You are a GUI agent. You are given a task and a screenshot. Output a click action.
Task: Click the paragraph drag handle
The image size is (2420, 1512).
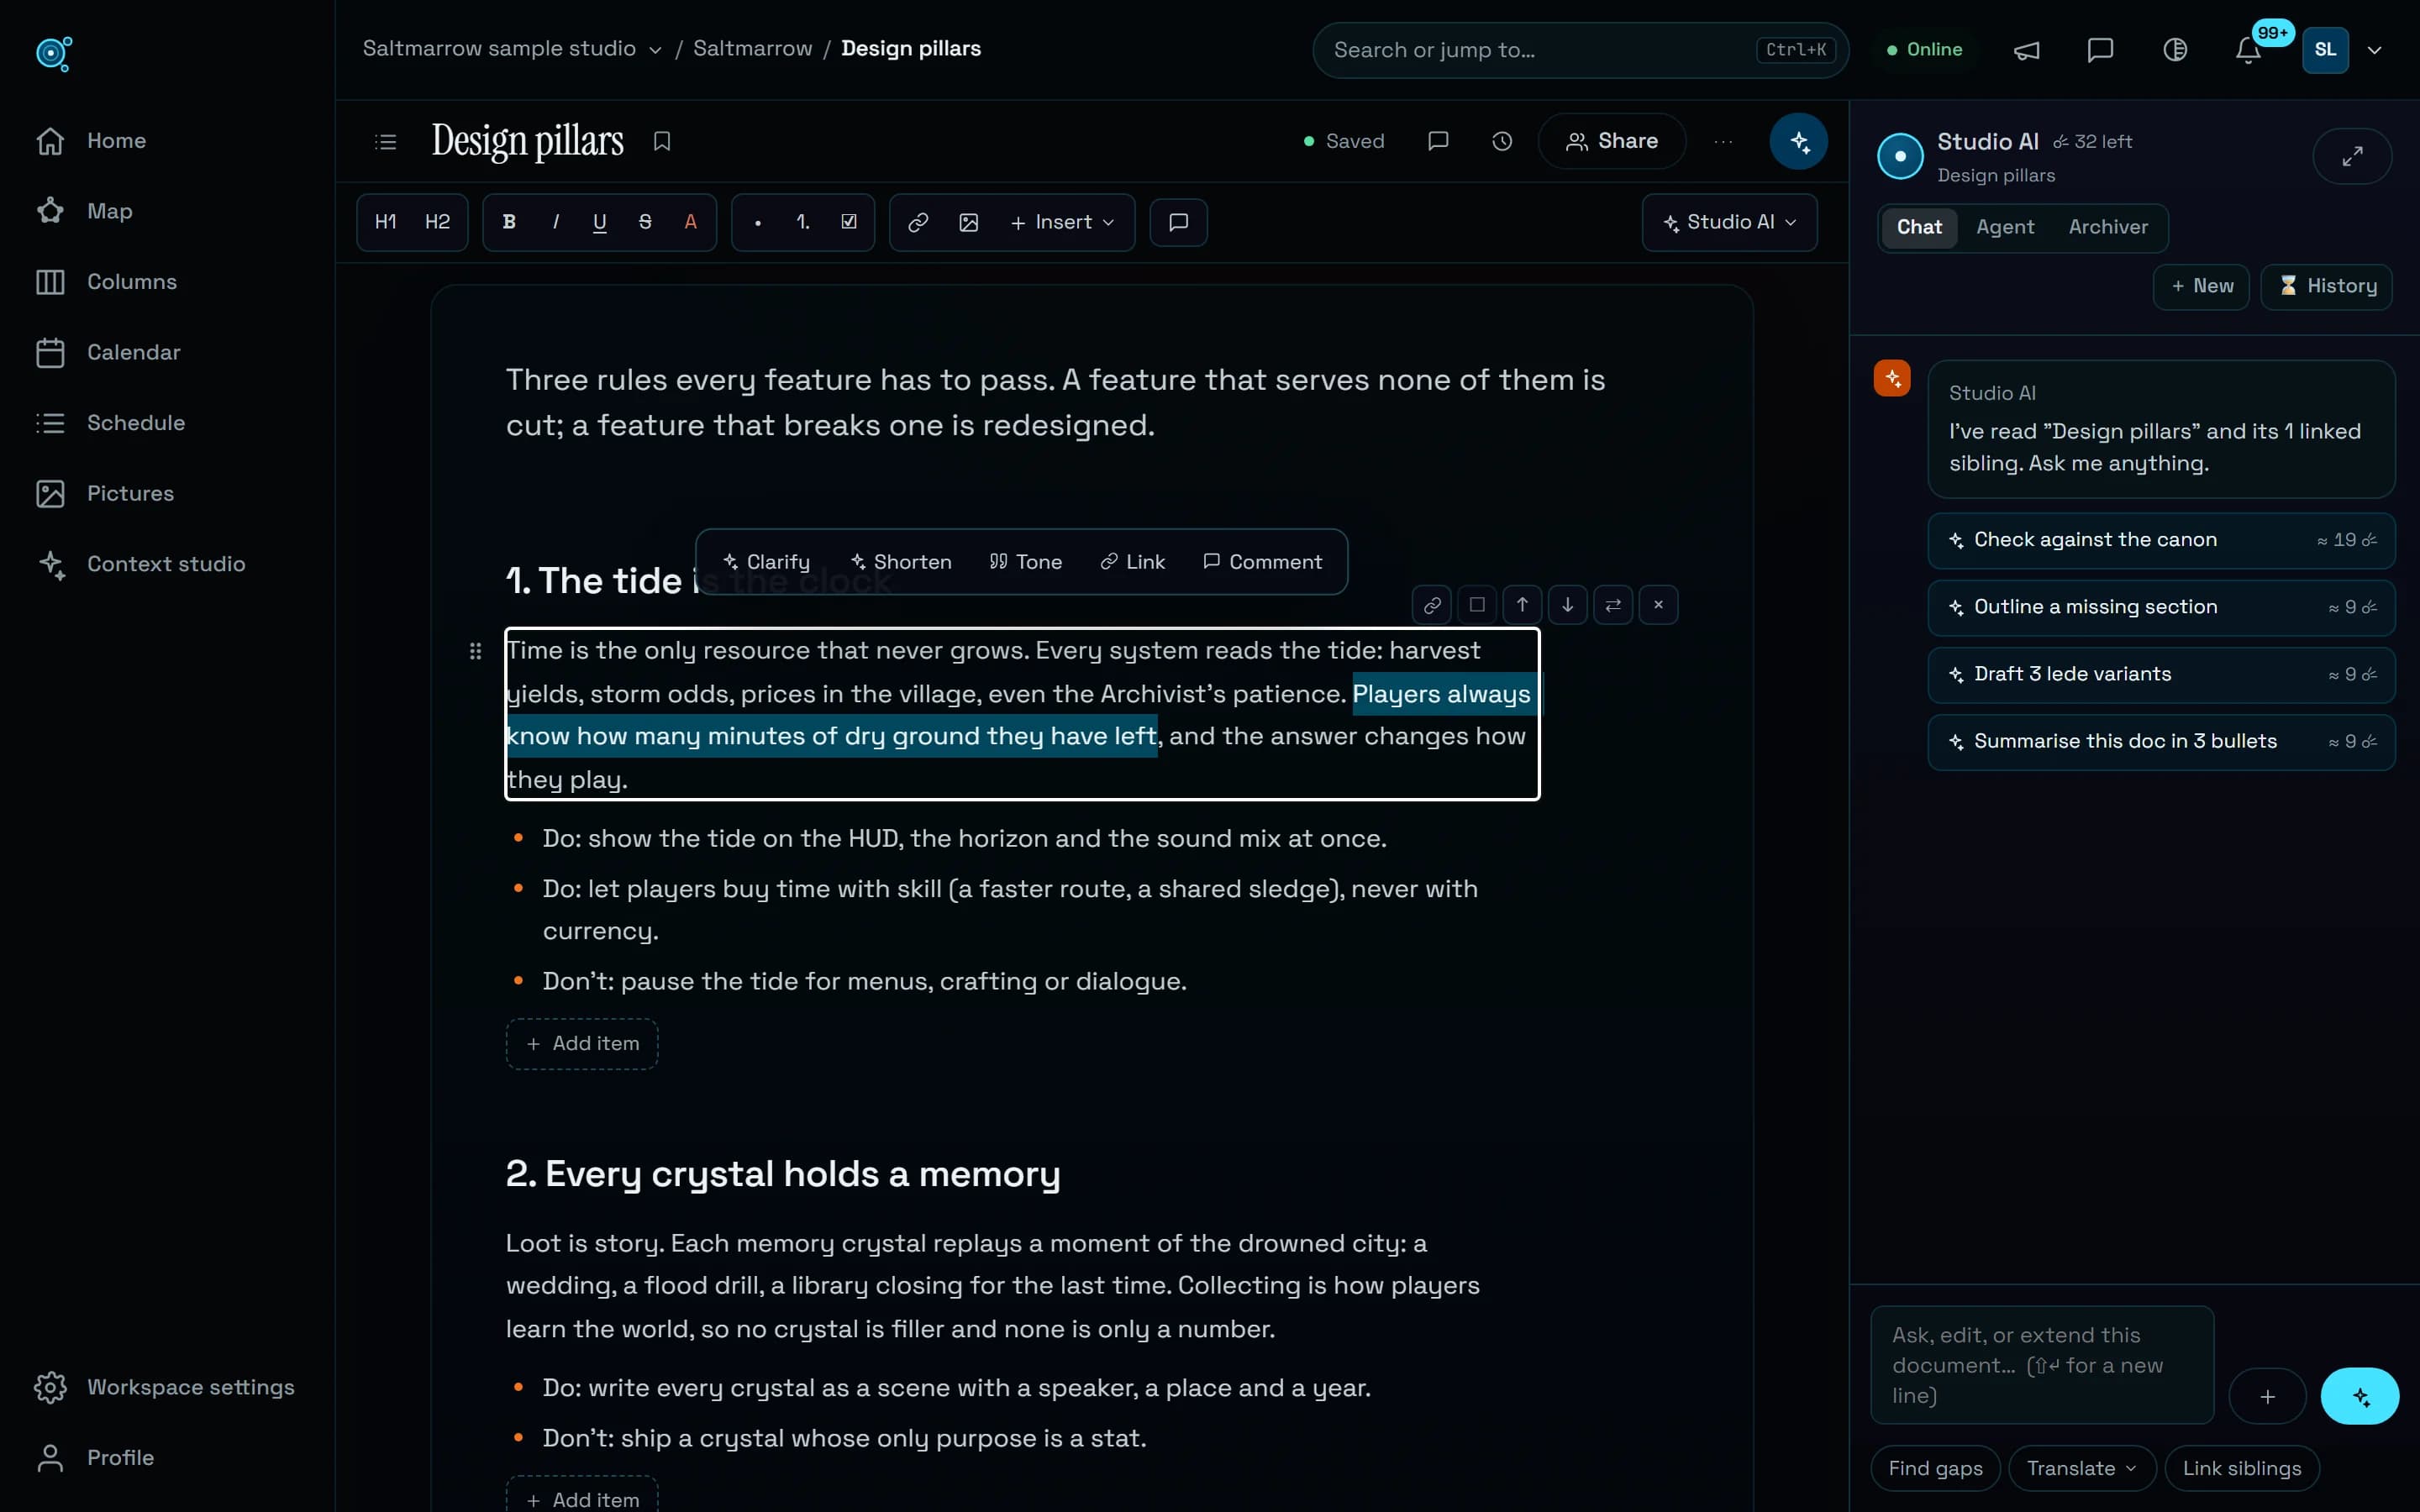tap(475, 651)
